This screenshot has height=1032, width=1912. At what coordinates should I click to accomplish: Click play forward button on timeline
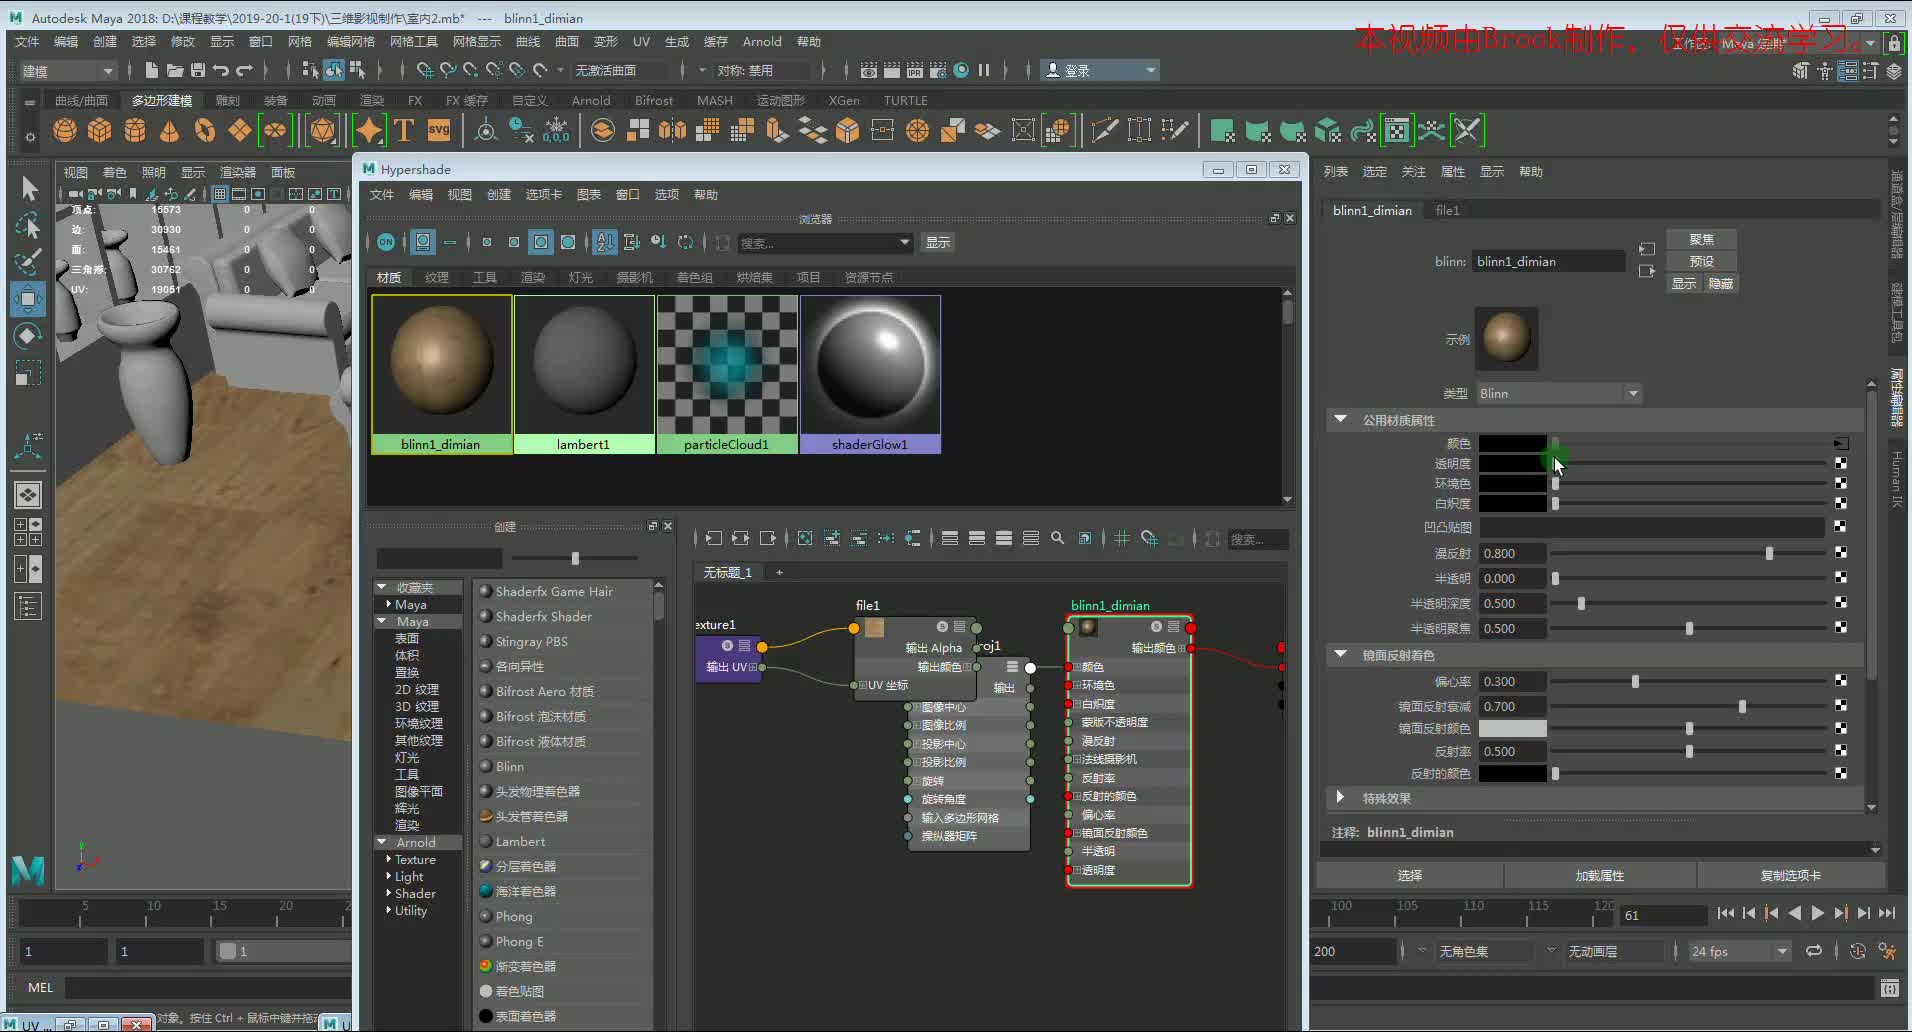pos(1817,913)
